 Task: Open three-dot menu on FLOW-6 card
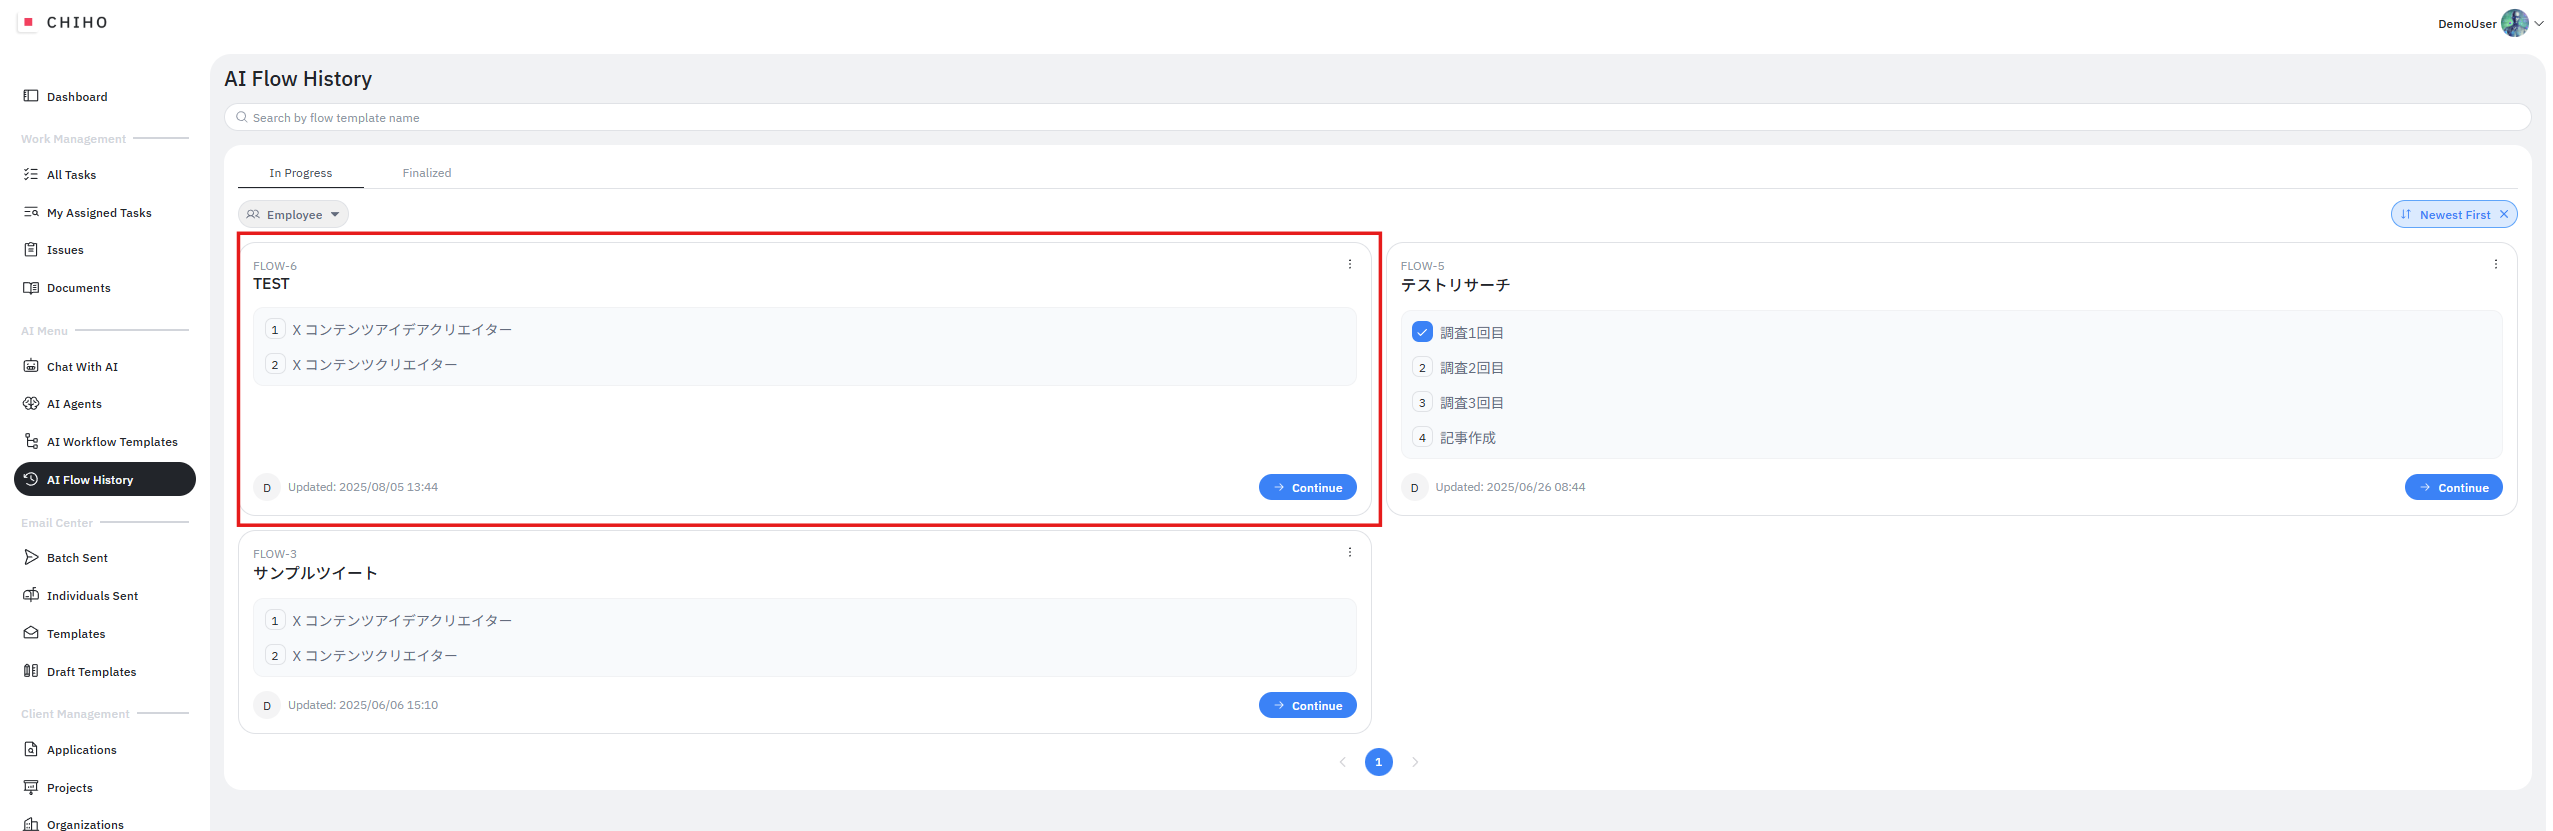[1349, 265]
